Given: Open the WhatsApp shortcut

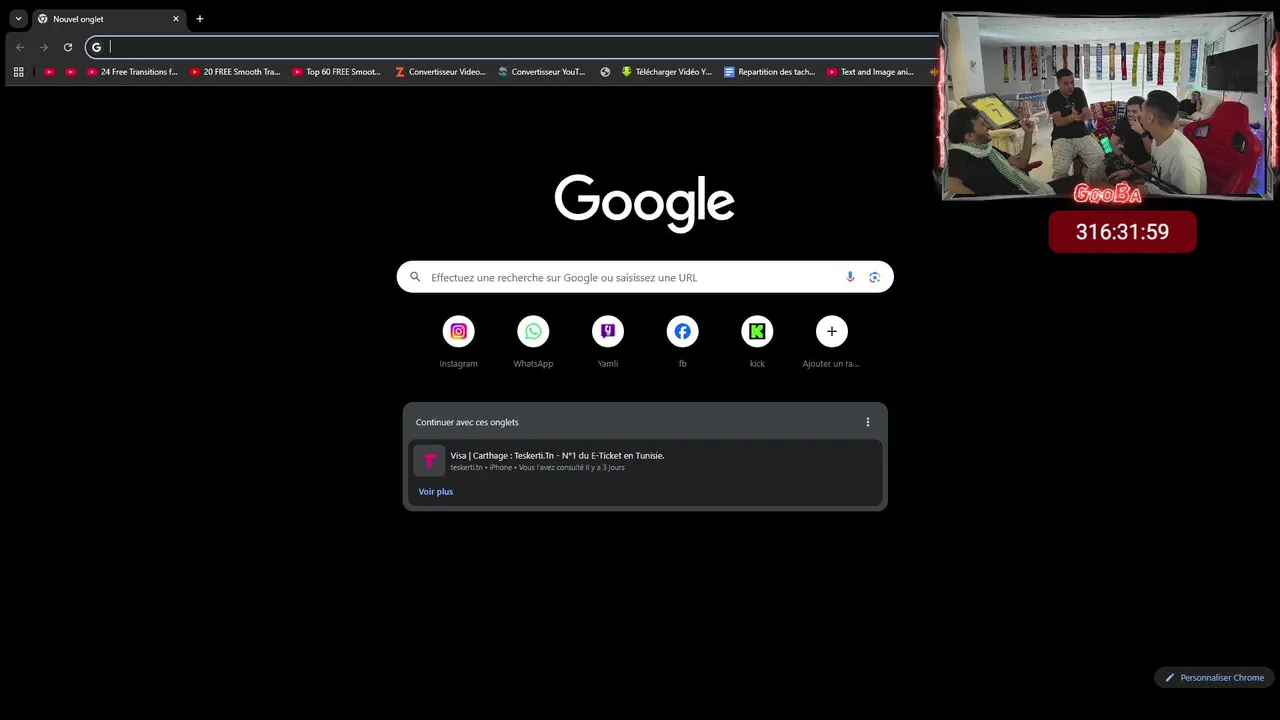Looking at the screenshot, I should (x=533, y=342).
